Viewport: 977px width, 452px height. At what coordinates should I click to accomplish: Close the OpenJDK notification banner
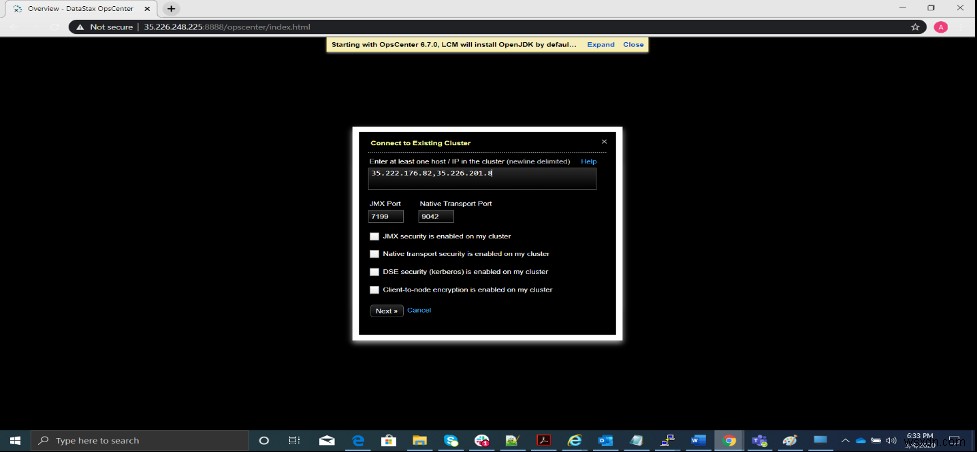(x=633, y=44)
